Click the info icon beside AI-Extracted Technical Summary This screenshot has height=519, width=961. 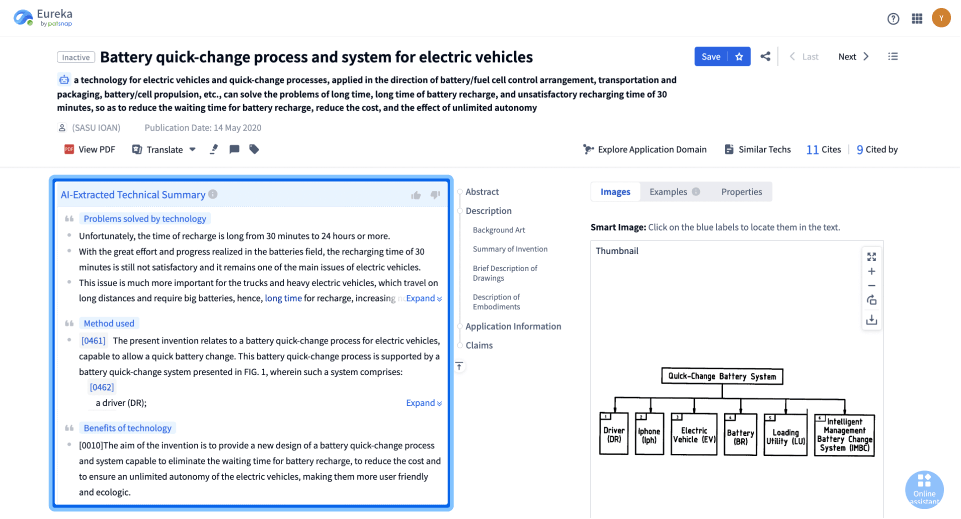point(213,194)
